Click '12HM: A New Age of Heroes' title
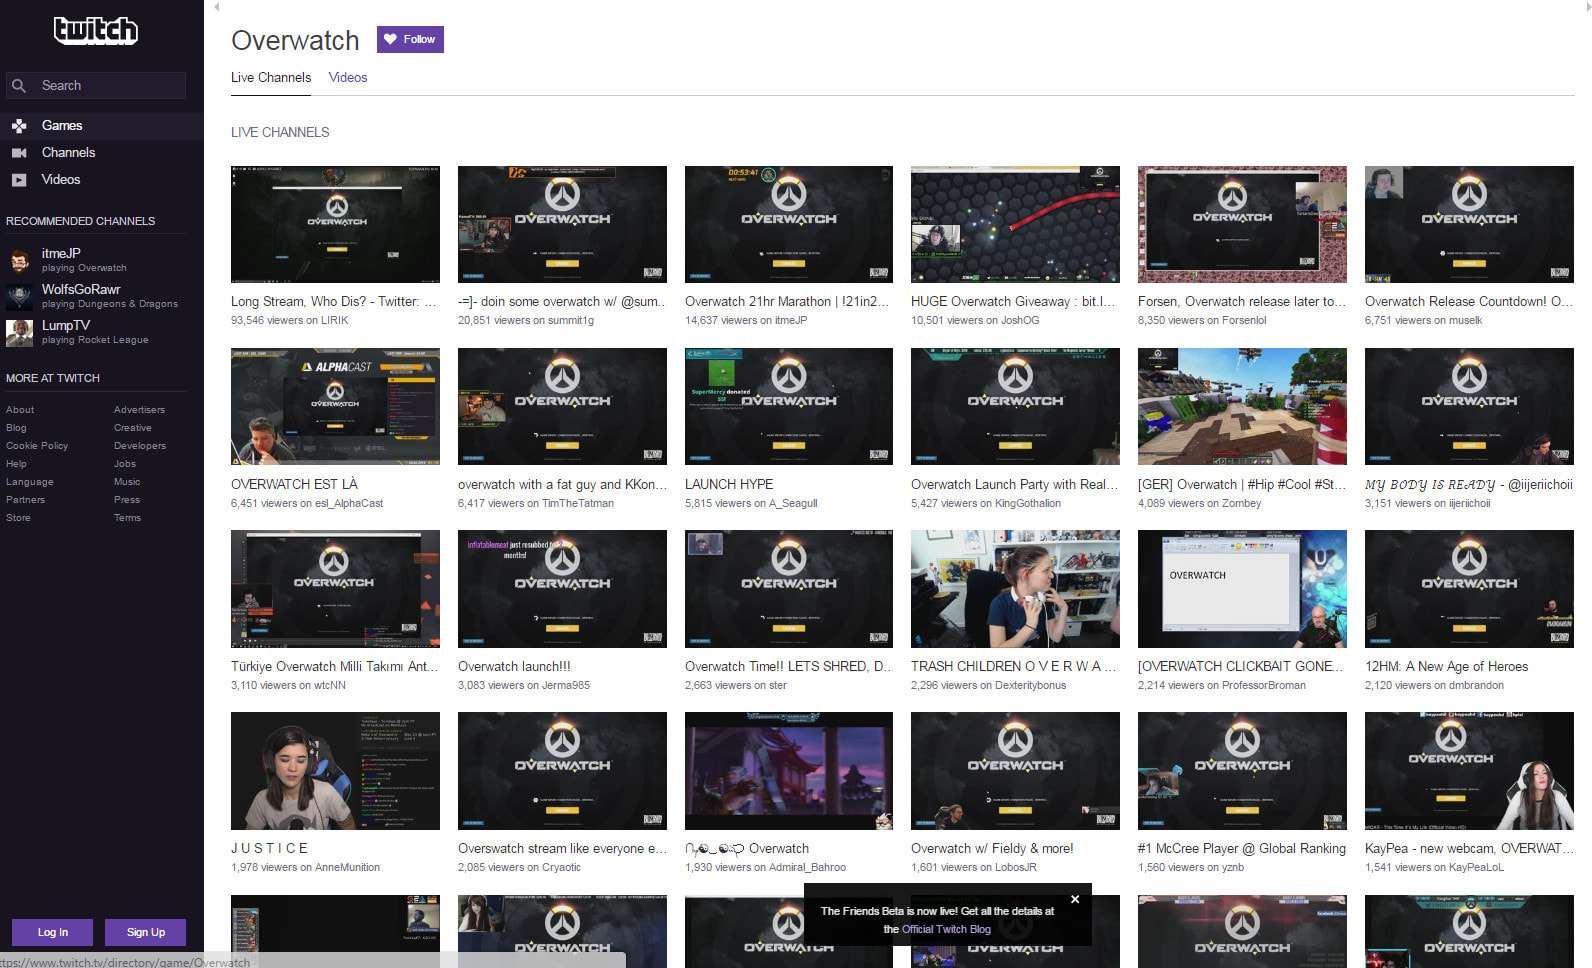Image resolution: width=1592 pixels, height=968 pixels. click(1446, 666)
